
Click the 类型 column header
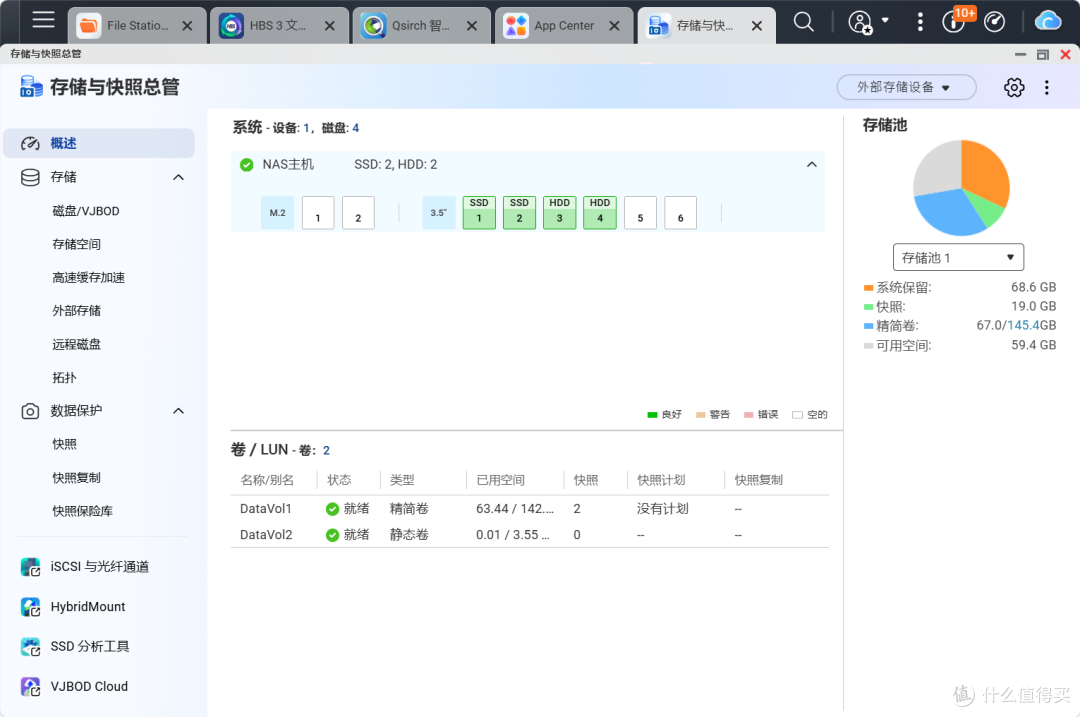click(402, 480)
